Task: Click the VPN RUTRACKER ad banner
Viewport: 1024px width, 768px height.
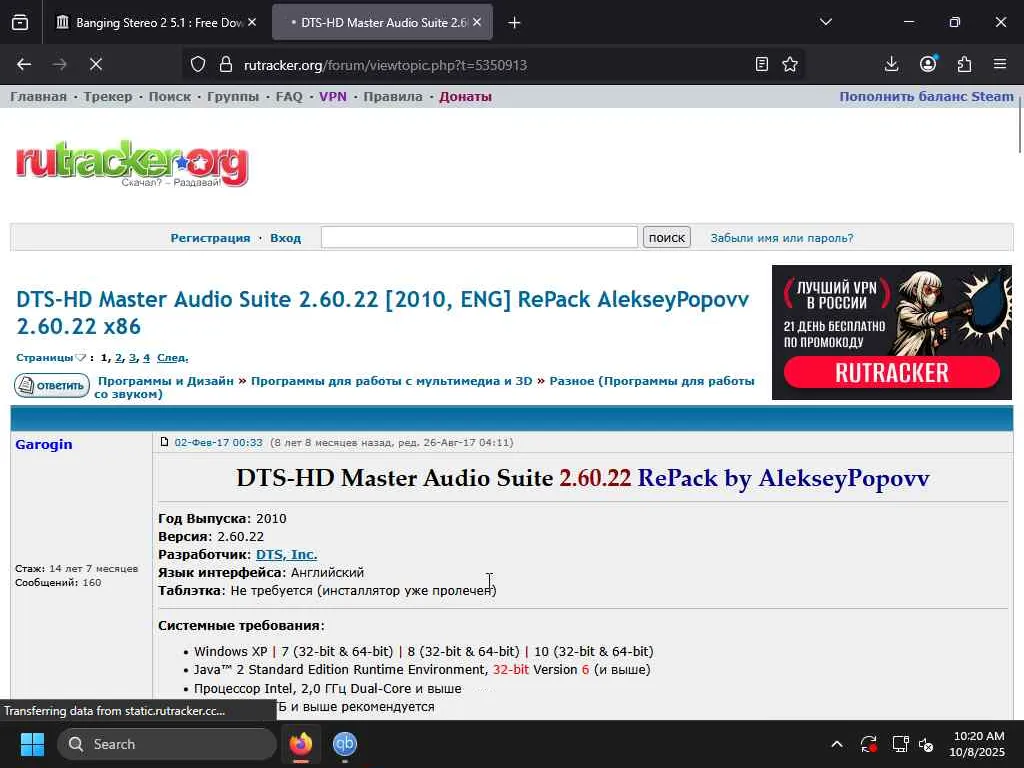Action: click(891, 332)
